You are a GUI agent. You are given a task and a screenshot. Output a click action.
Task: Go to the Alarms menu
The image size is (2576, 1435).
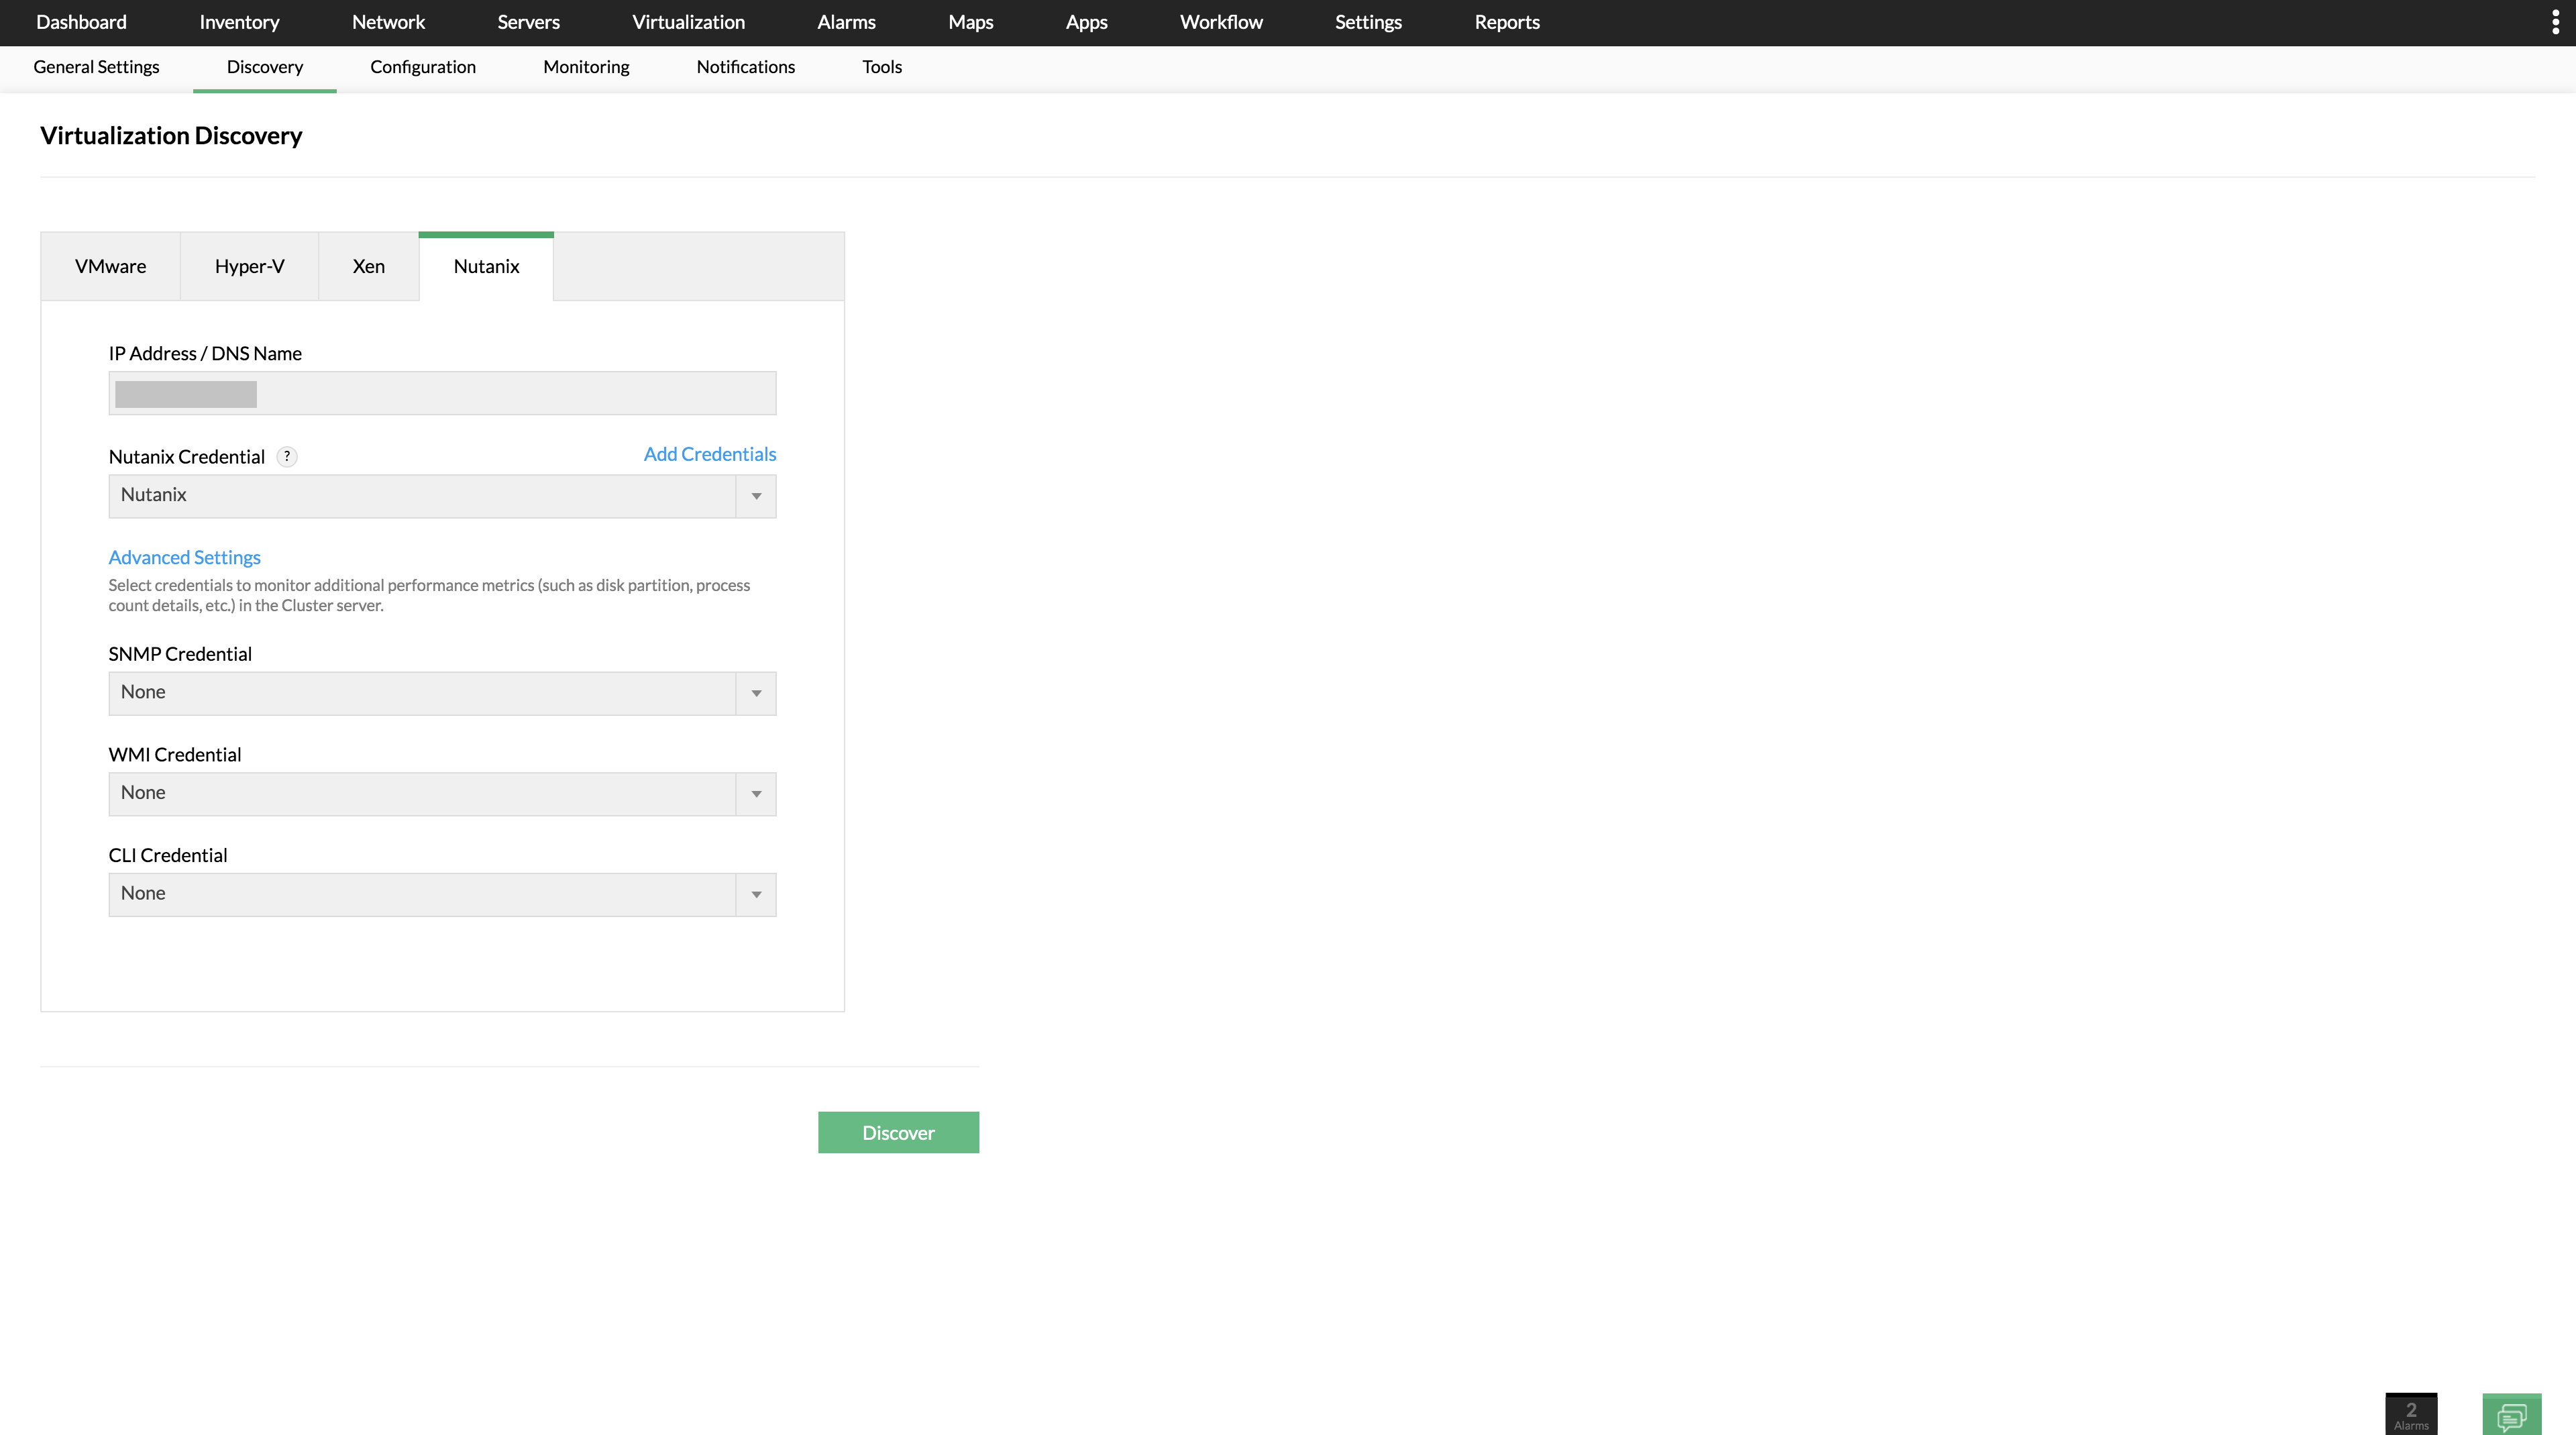pos(846,22)
